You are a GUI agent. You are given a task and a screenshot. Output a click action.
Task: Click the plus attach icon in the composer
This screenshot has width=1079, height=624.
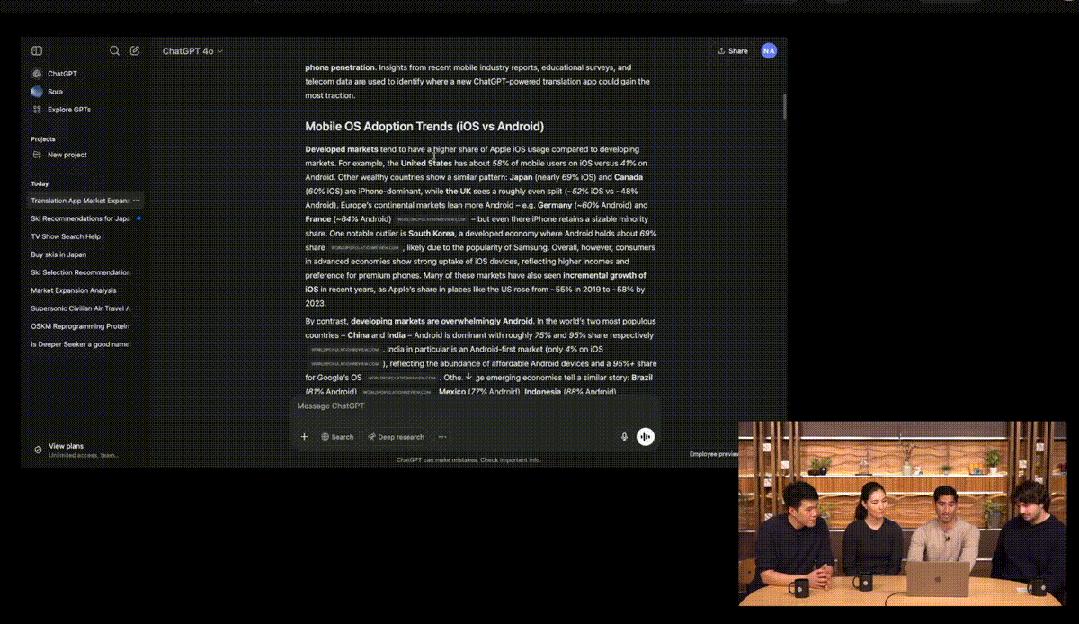[305, 437]
